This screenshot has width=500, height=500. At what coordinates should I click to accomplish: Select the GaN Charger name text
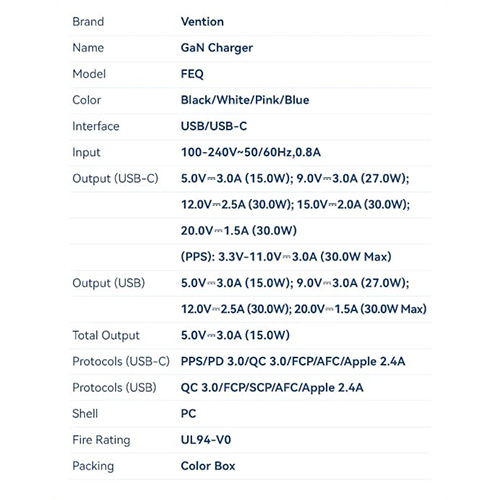[x=217, y=48]
